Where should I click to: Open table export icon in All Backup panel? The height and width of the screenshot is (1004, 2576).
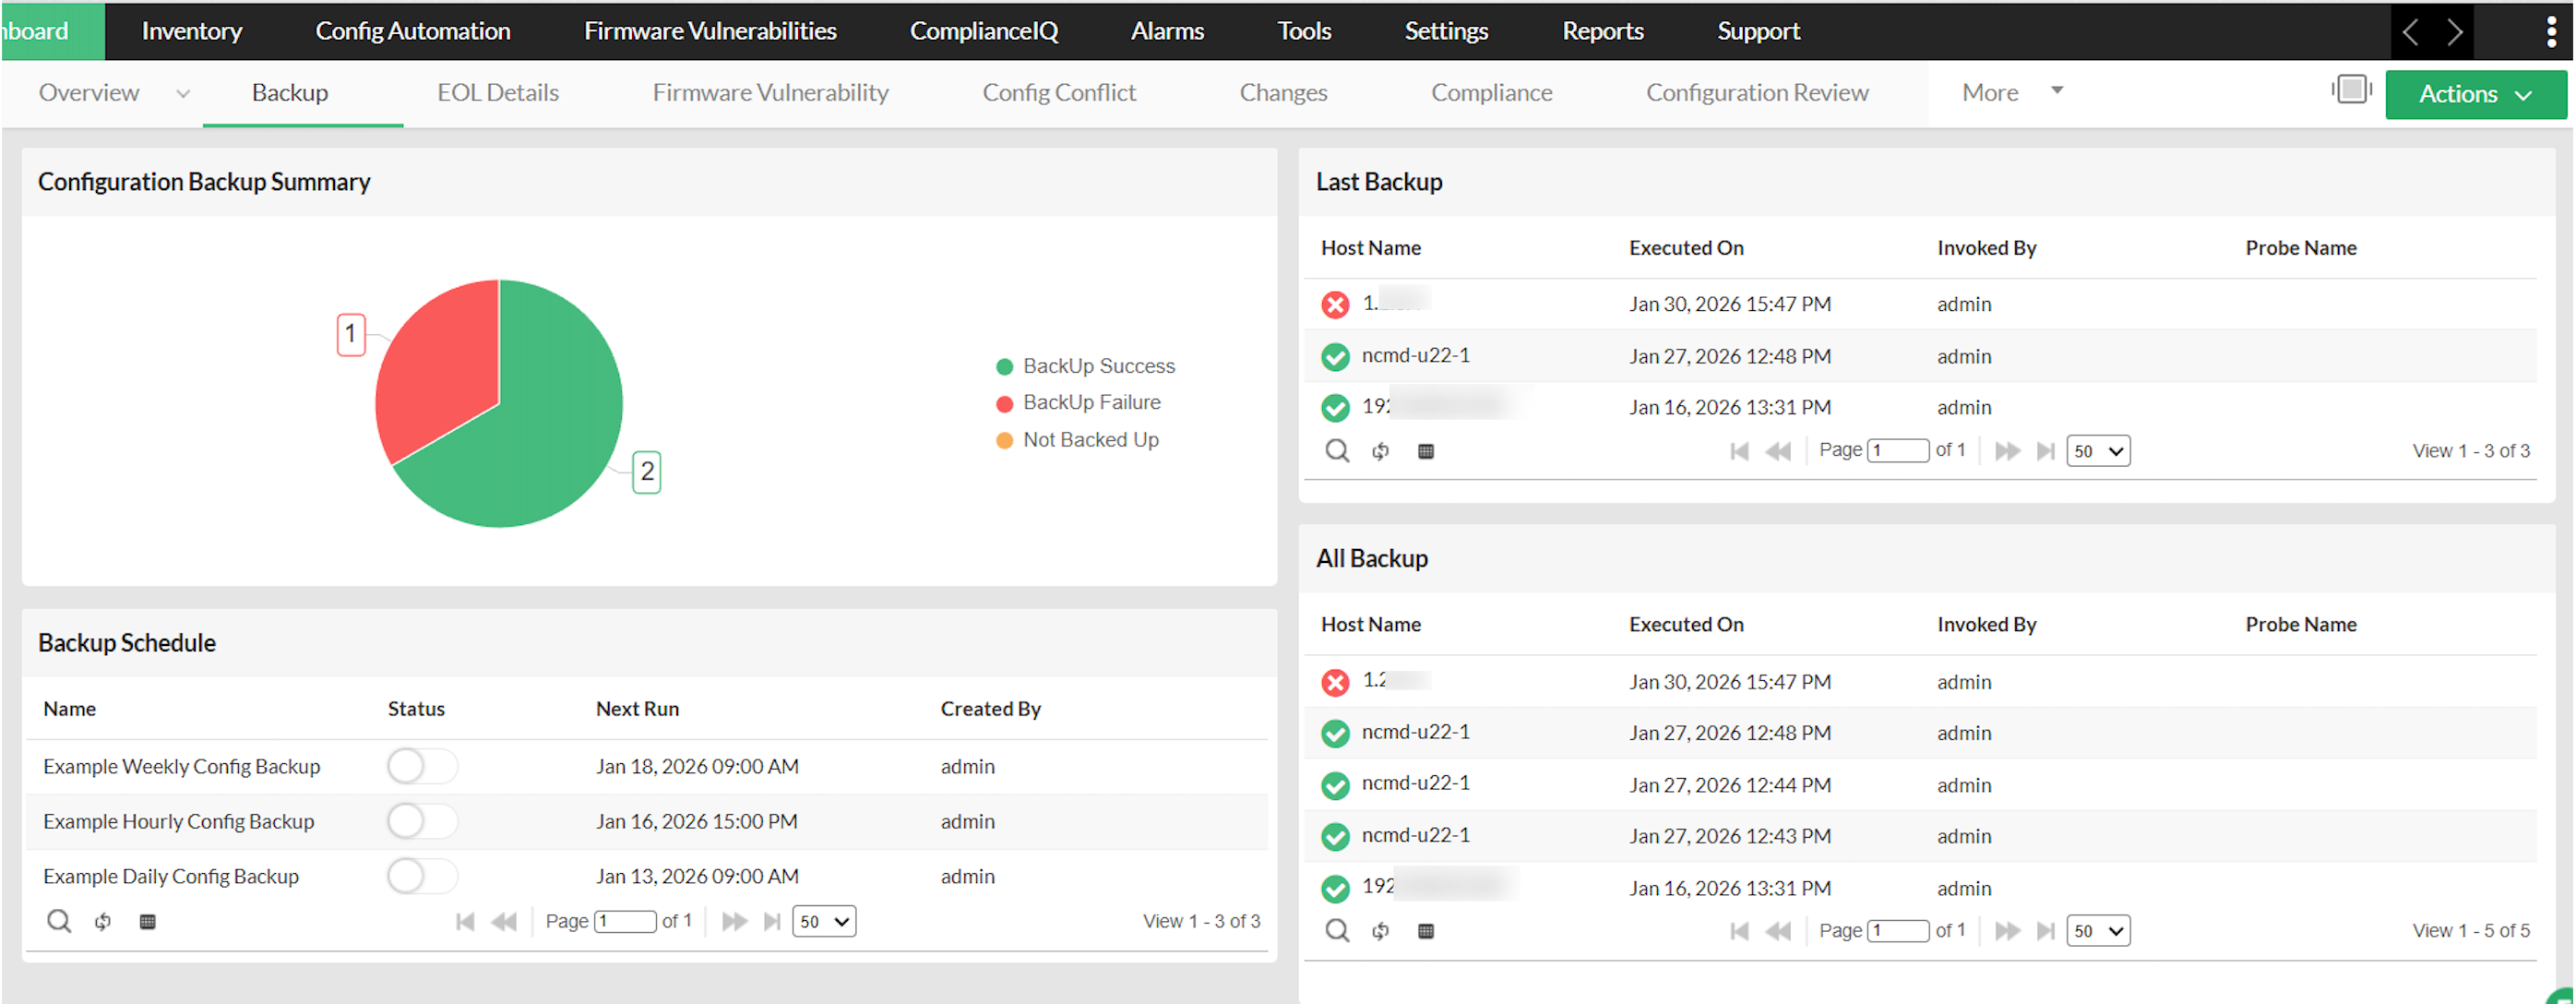tap(1427, 931)
